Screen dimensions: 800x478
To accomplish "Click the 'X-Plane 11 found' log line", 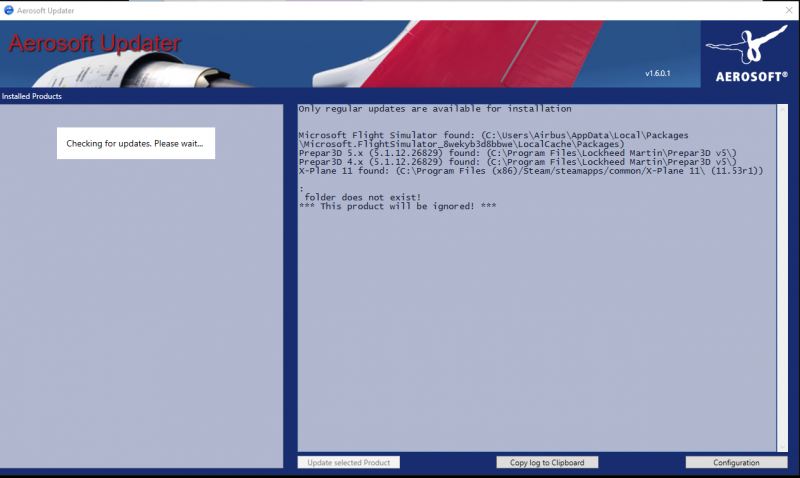I will point(531,171).
